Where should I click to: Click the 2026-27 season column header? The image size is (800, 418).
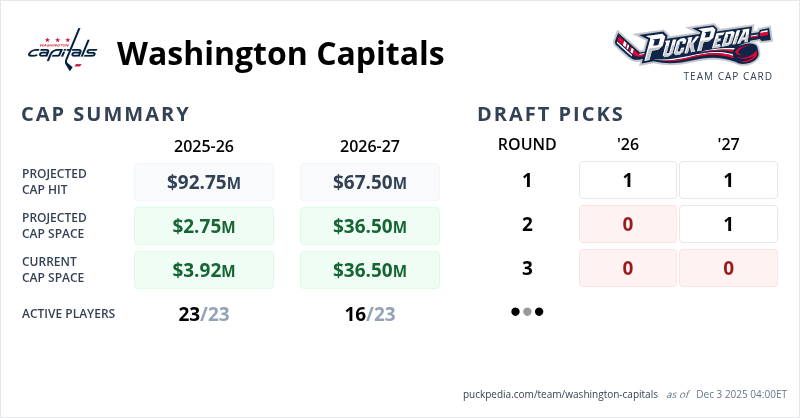click(370, 145)
